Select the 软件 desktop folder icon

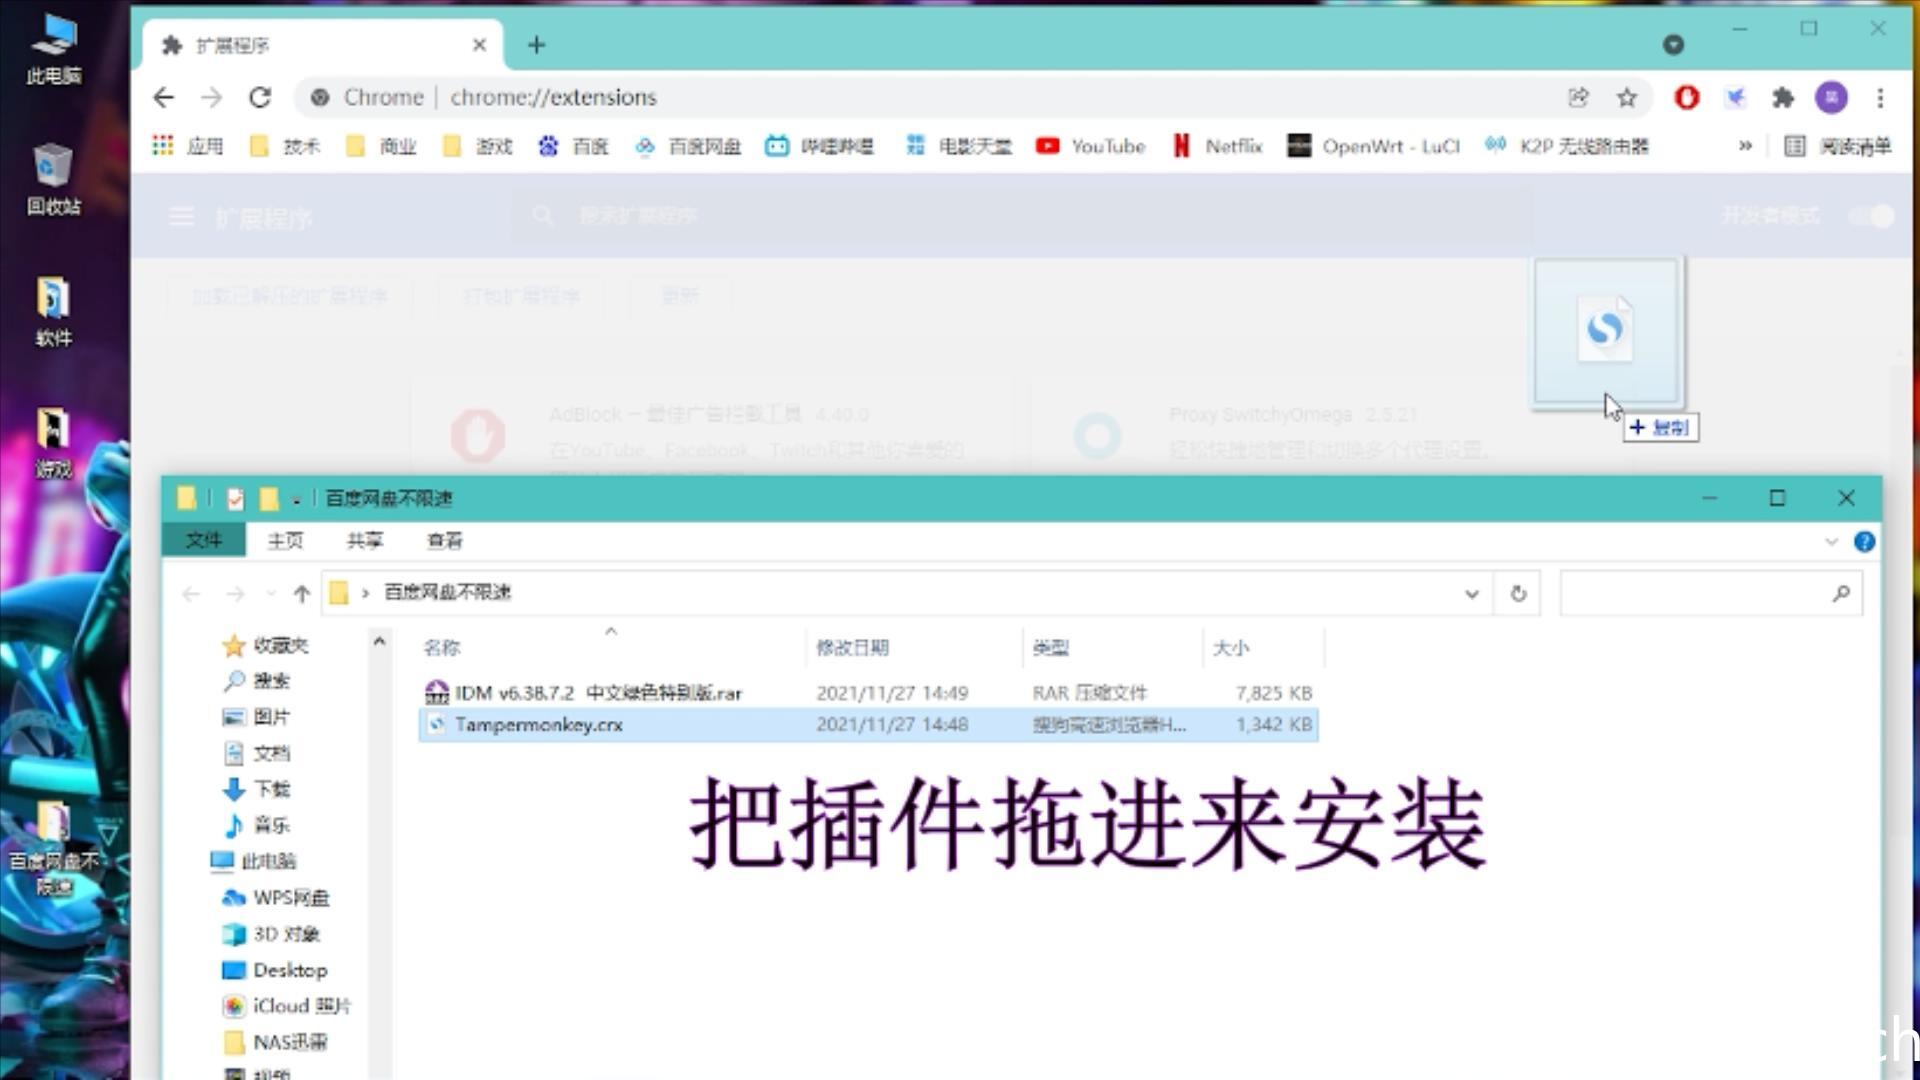tap(54, 311)
